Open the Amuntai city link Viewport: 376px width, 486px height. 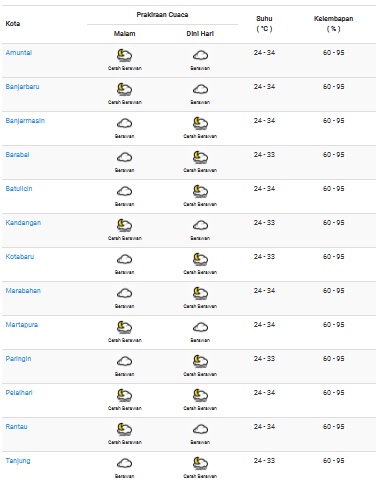click(19, 53)
